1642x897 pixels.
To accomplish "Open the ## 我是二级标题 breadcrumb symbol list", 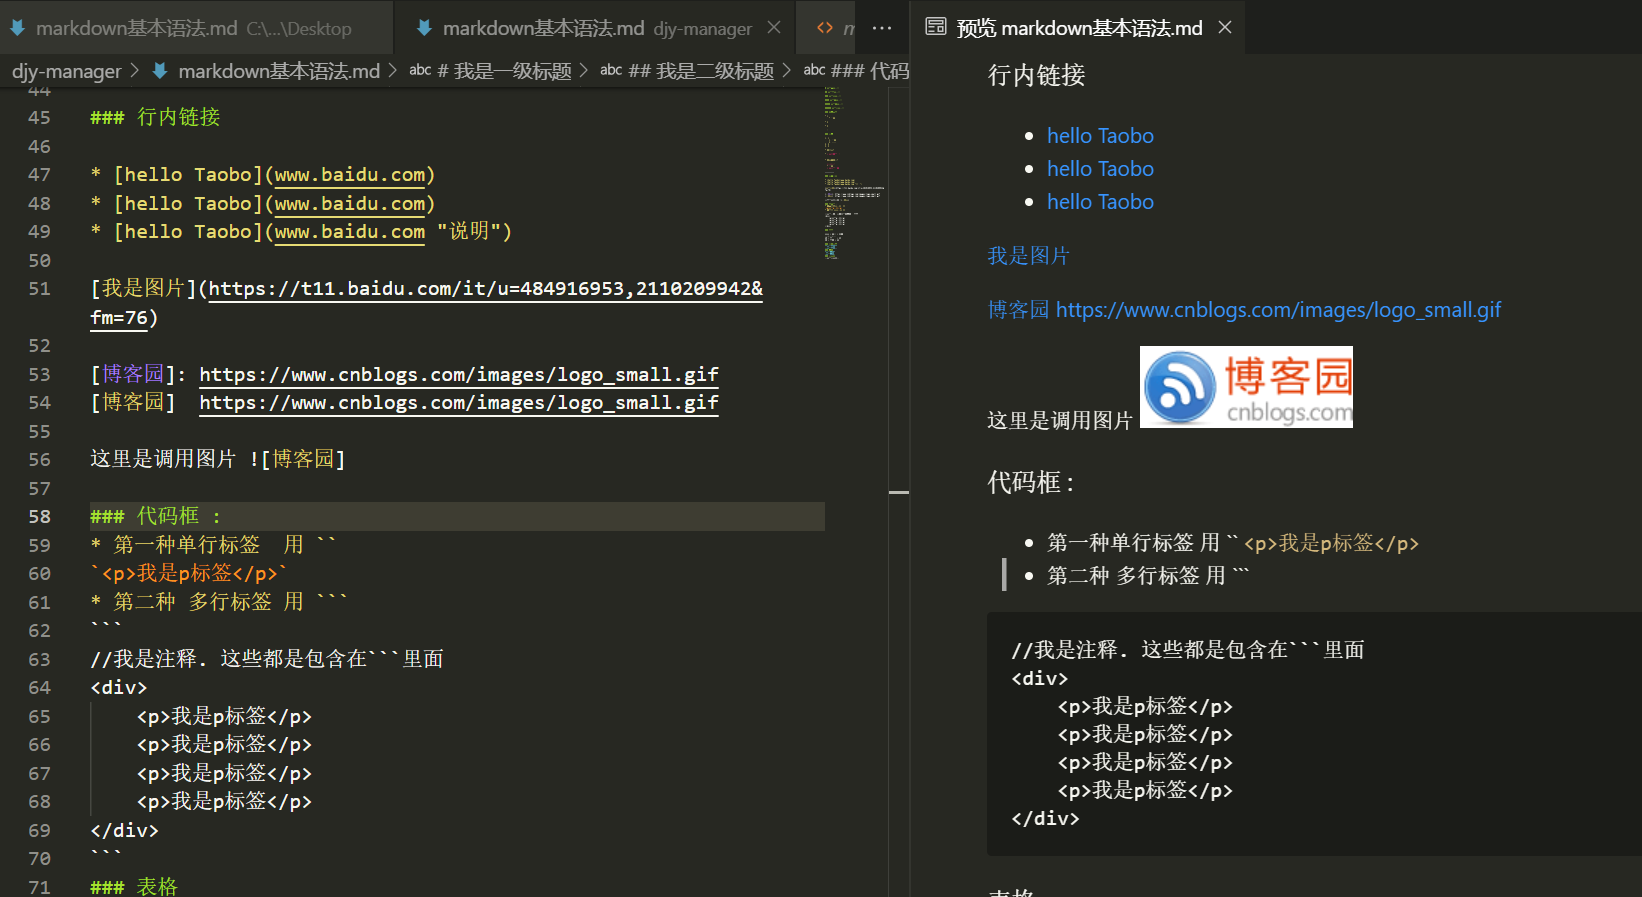I will 701,71.
